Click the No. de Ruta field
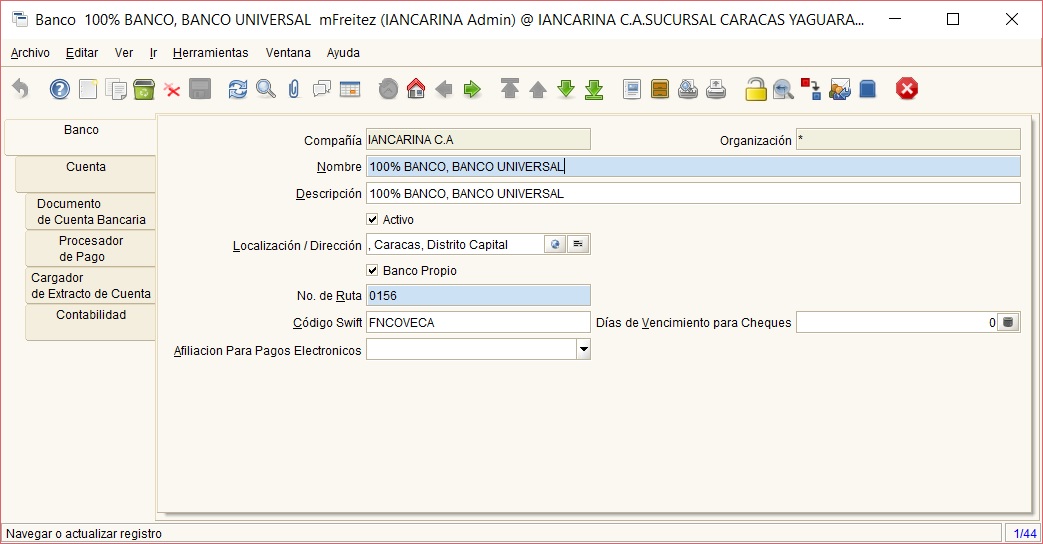 (x=478, y=295)
